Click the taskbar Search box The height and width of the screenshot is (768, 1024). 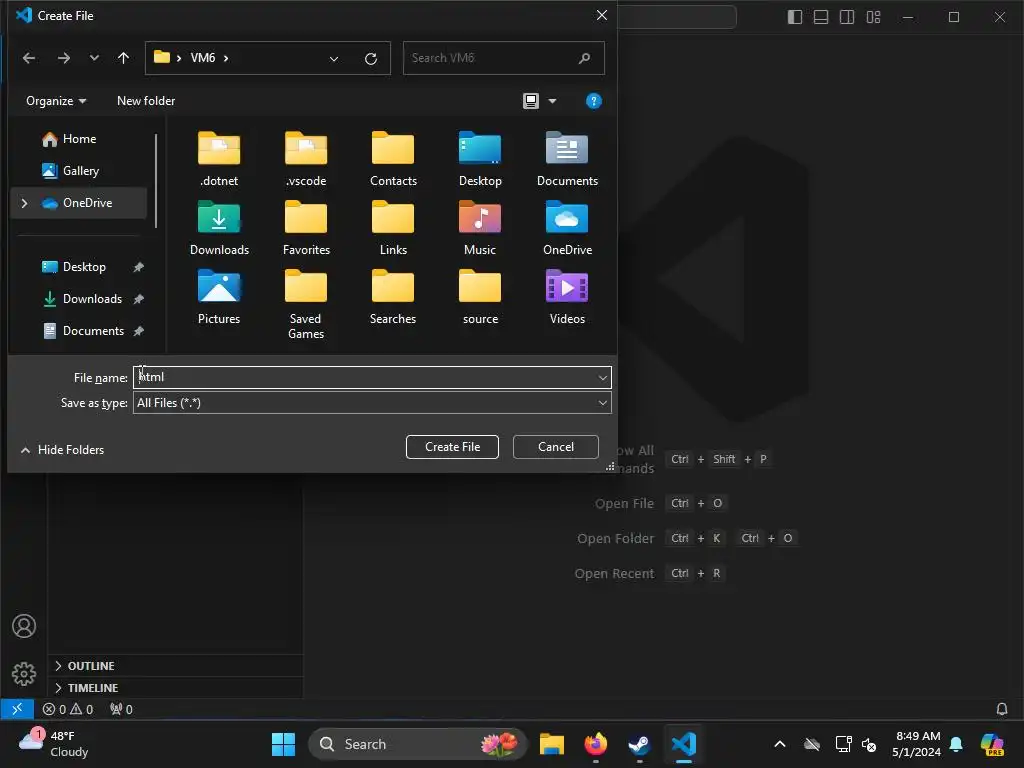[x=417, y=744]
